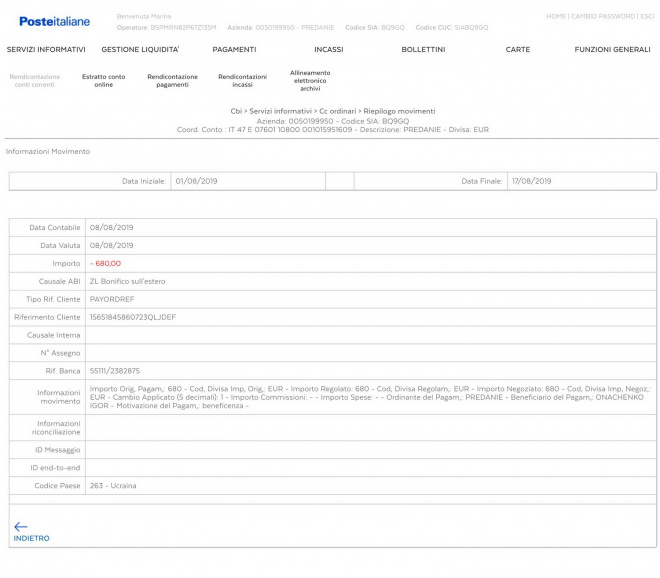
Task: Open the GESTIONE LIQUIDITA' menu
Action: [140, 49]
